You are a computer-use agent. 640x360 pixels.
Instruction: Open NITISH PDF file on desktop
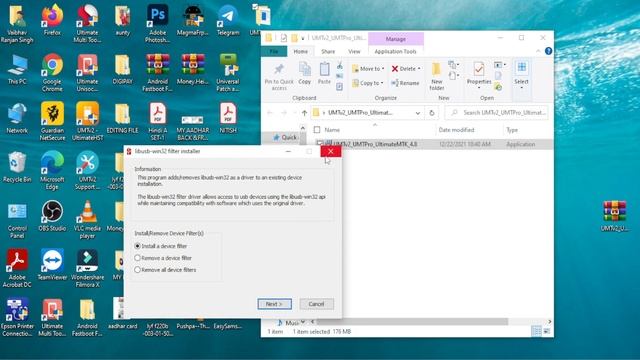228,118
